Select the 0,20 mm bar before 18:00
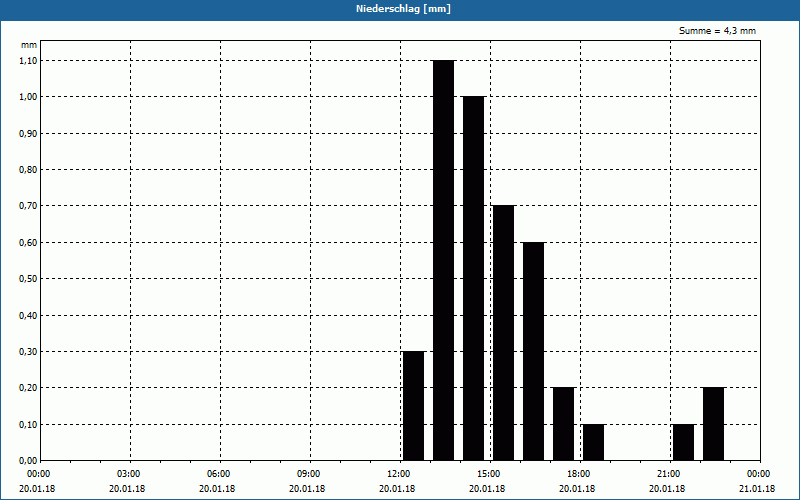 pos(563,424)
